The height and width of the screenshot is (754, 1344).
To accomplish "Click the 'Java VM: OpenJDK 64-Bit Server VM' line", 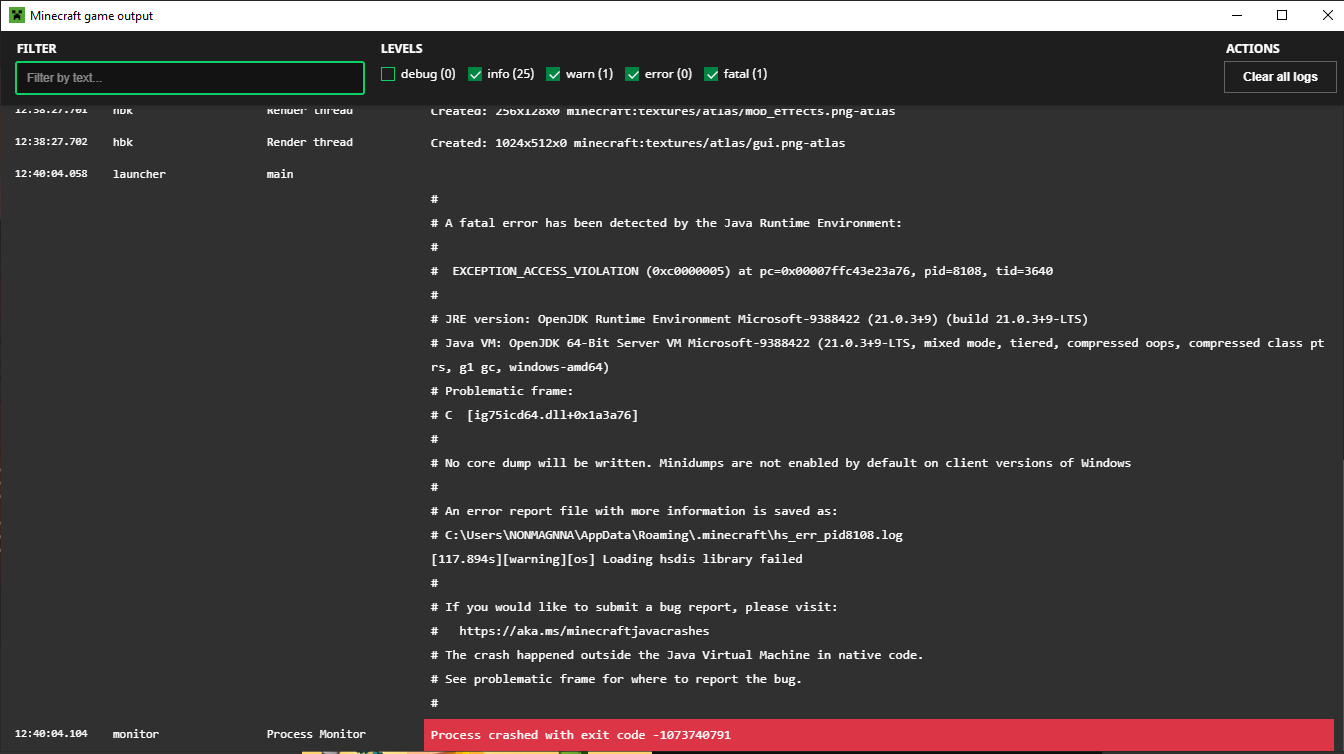I will pos(877,355).
